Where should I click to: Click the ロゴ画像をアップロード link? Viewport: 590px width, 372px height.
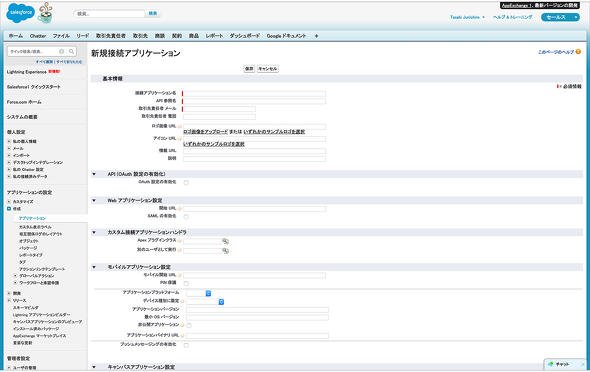point(205,132)
